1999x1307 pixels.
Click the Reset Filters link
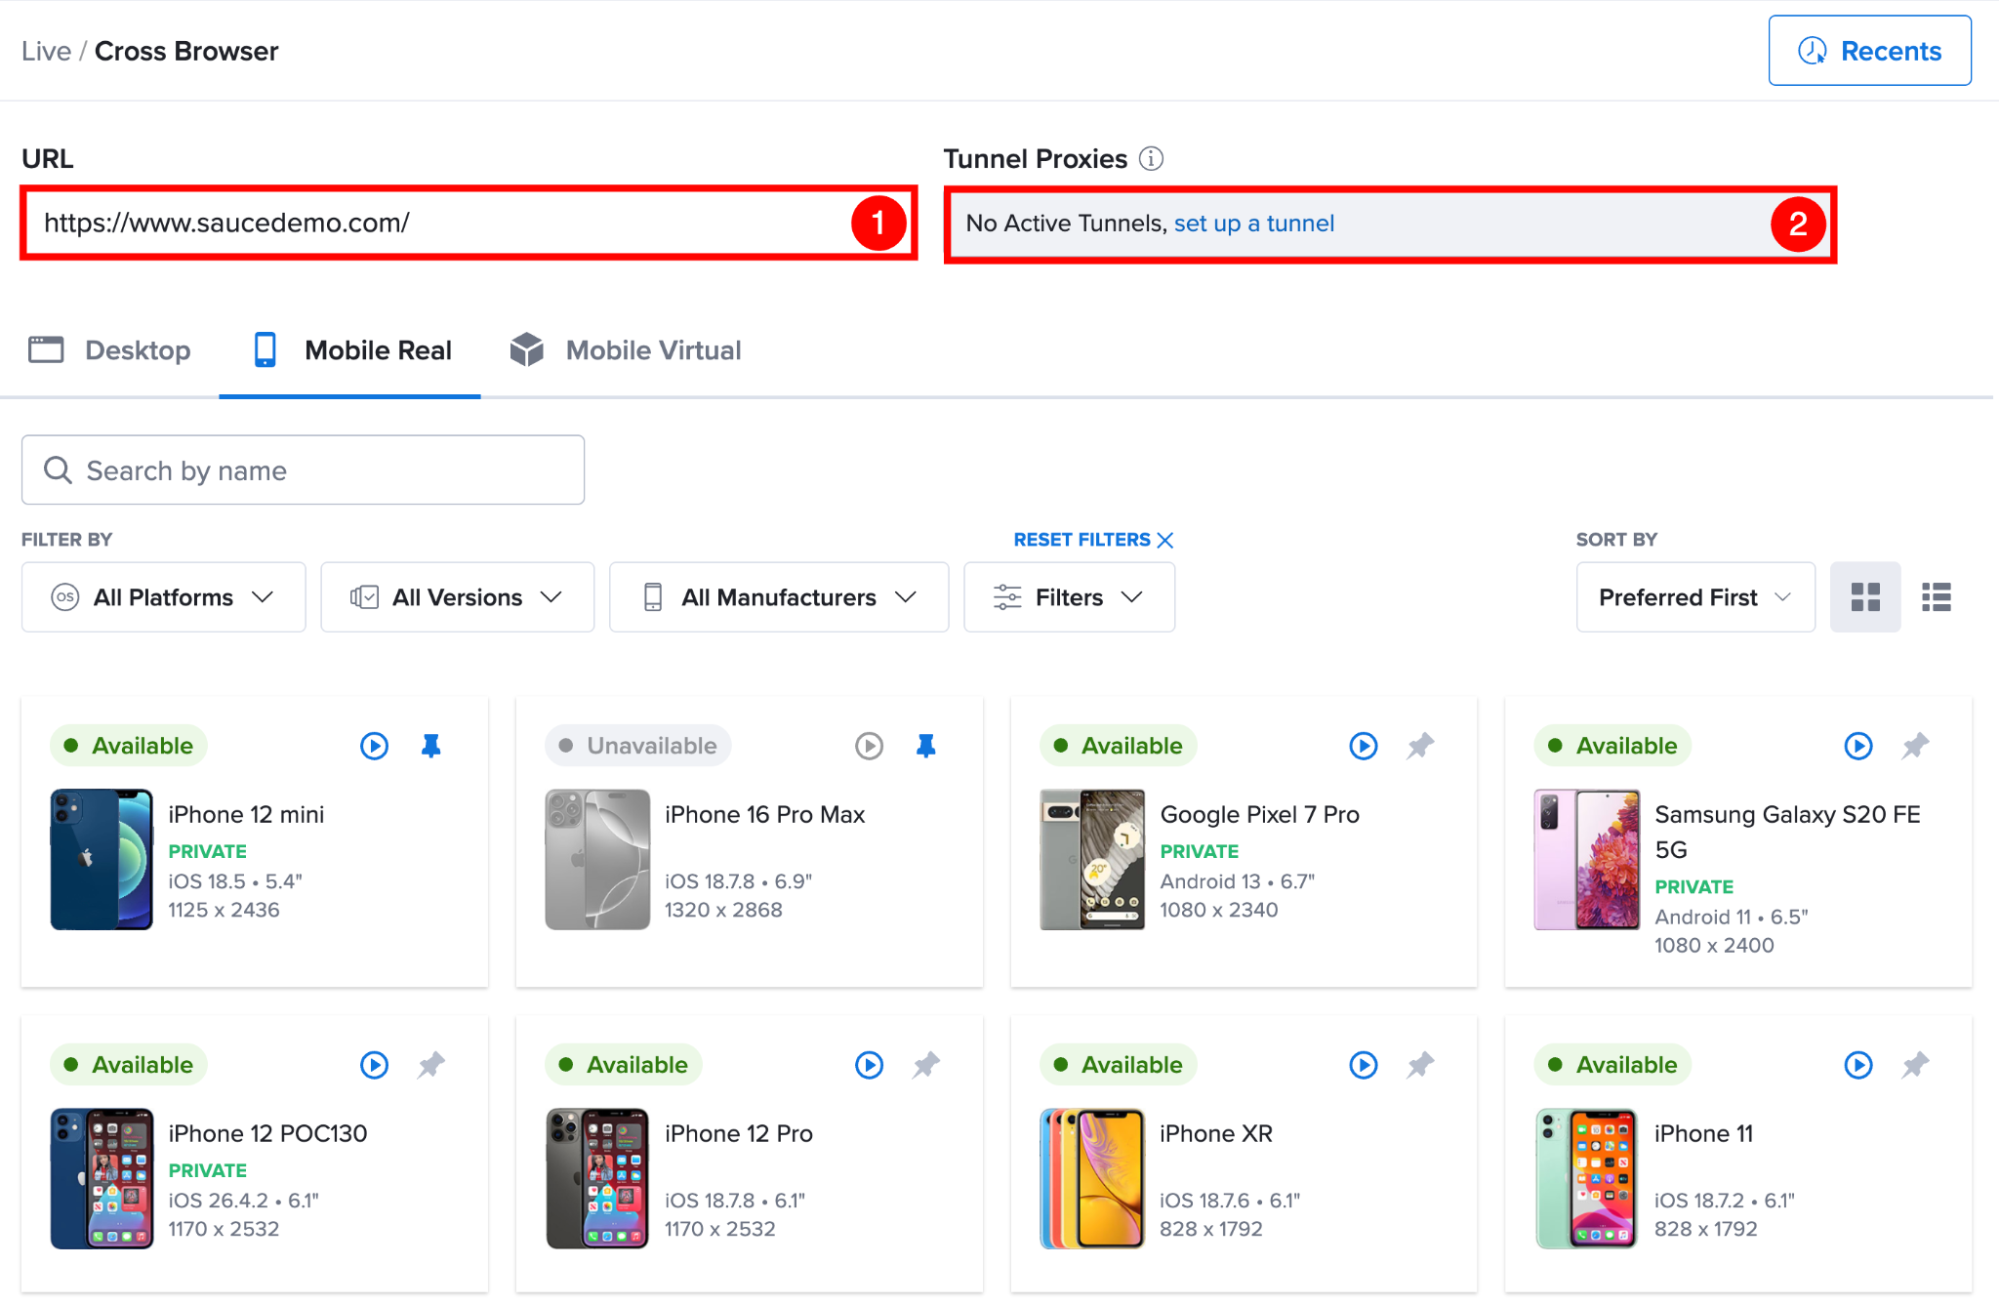click(1093, 540)
